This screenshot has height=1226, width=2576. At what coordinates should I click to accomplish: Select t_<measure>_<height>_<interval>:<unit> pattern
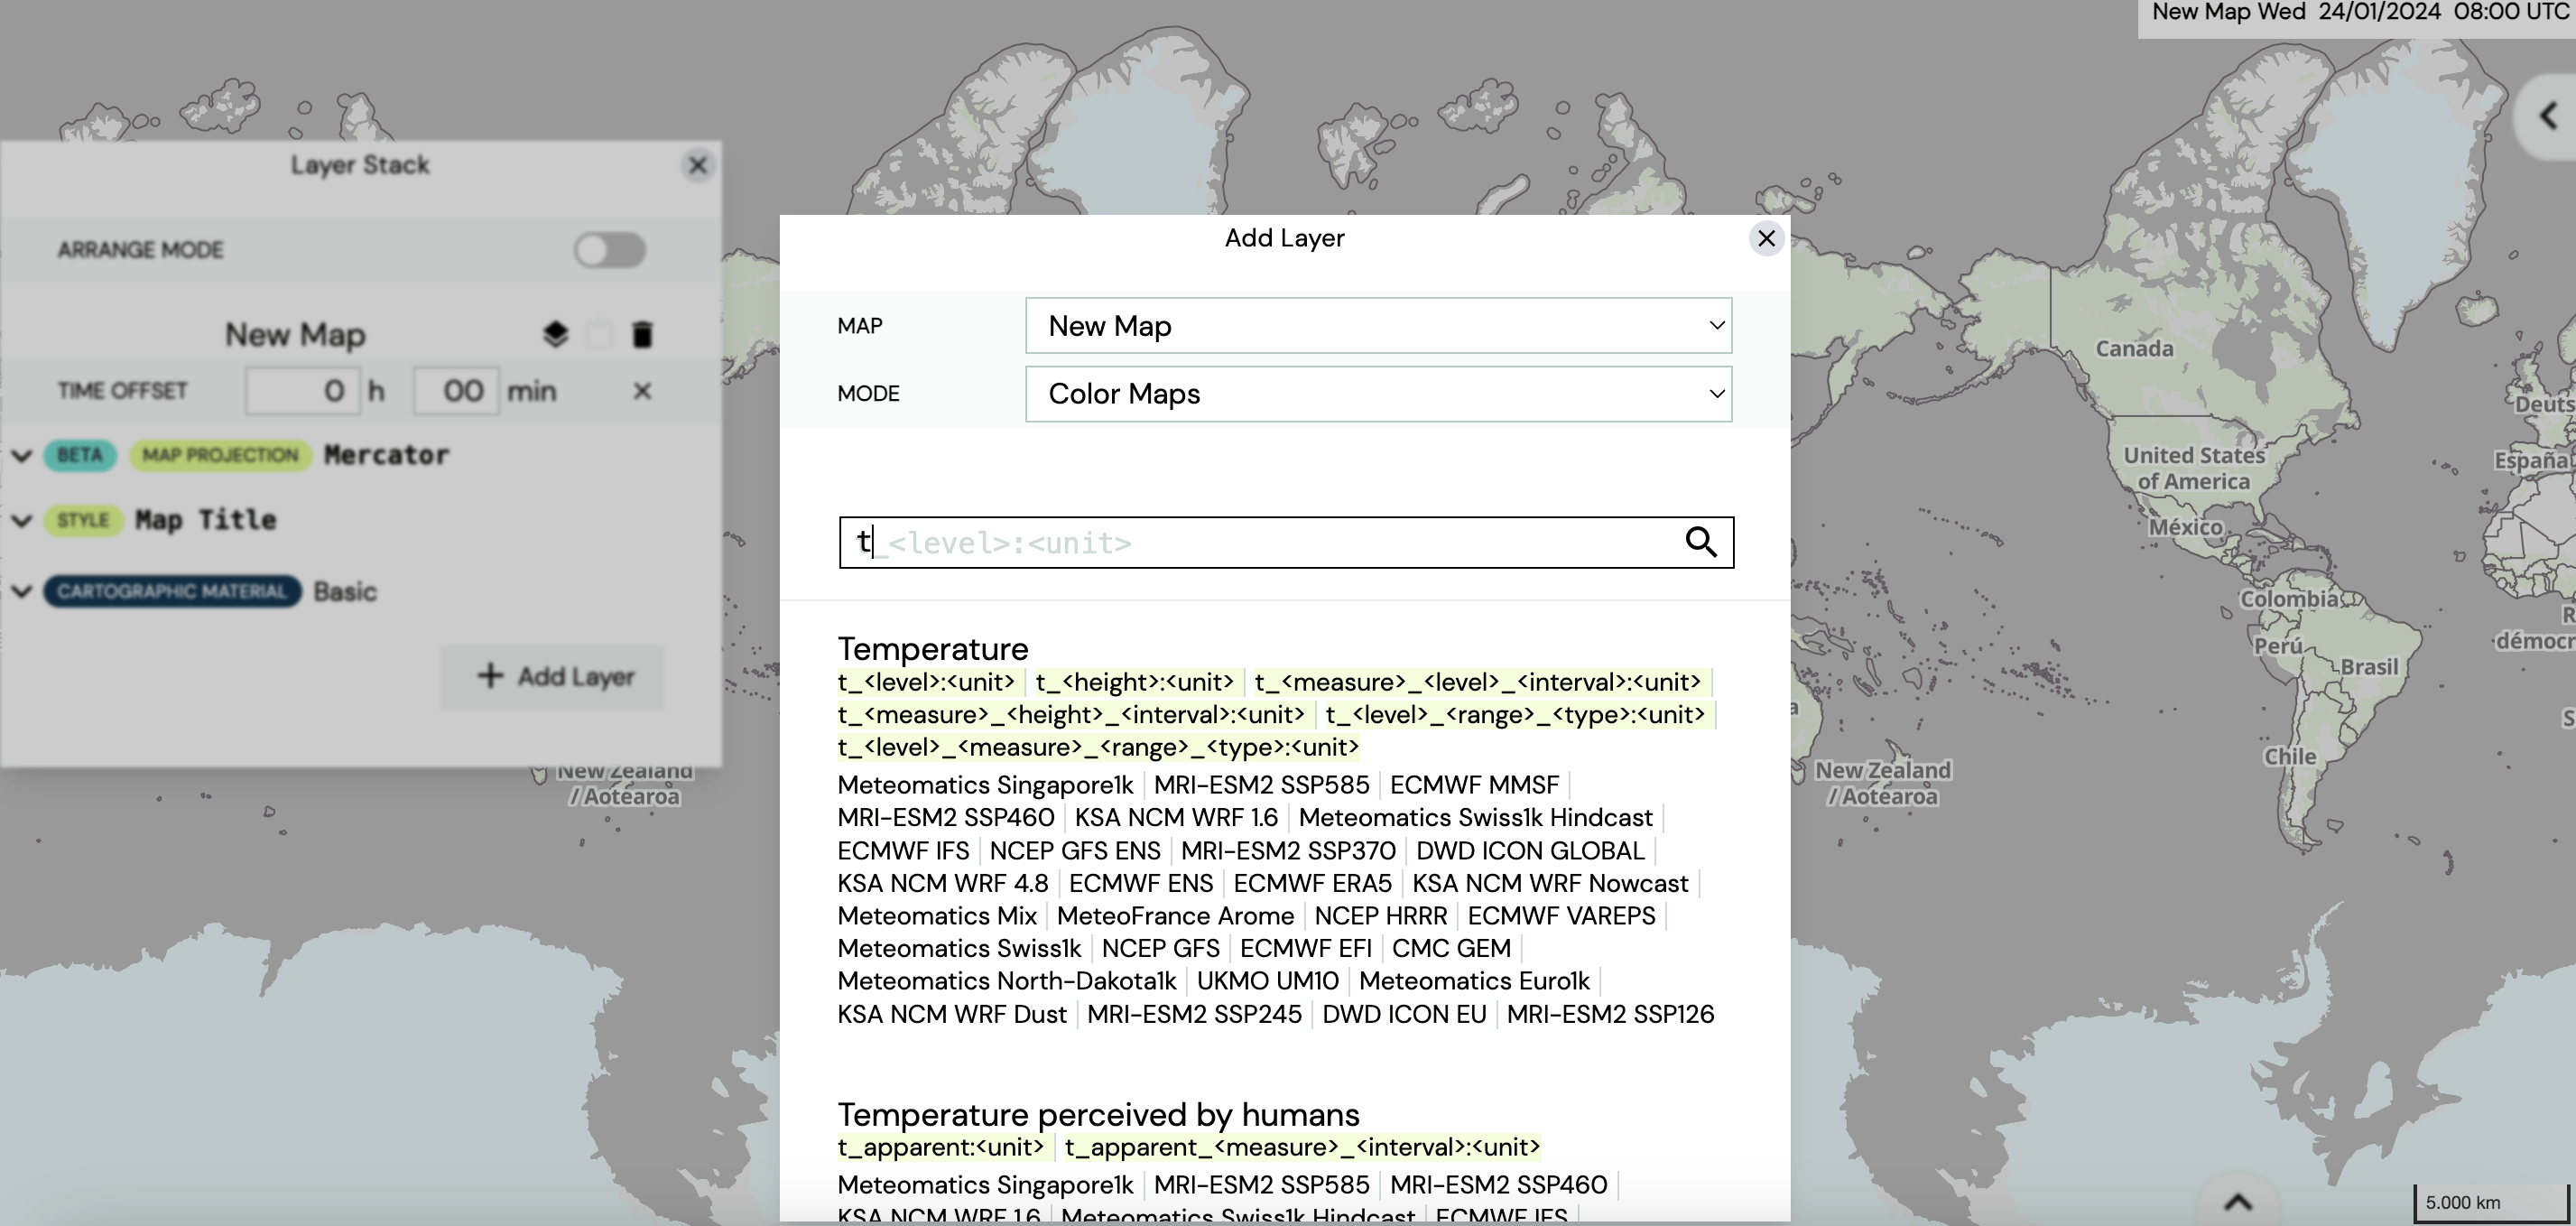(x=1071, y=715)
